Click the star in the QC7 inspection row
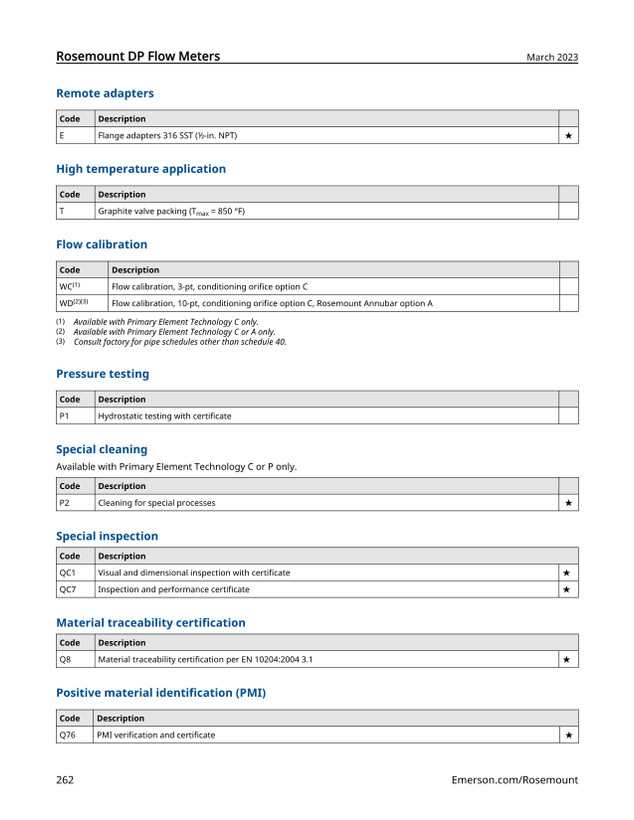634x820 pixels. click(566, 590)
